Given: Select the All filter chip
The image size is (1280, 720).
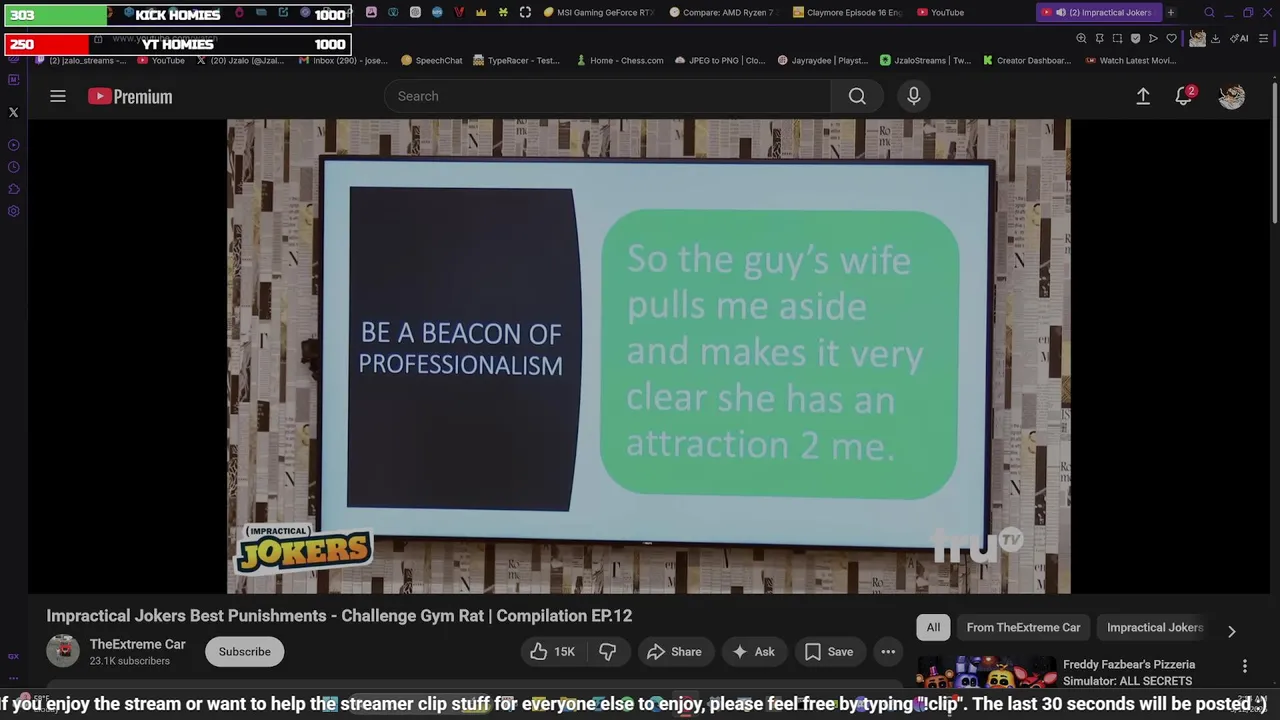Looking at the screenshot, I should pyautogui.click(x=933, y=627).
